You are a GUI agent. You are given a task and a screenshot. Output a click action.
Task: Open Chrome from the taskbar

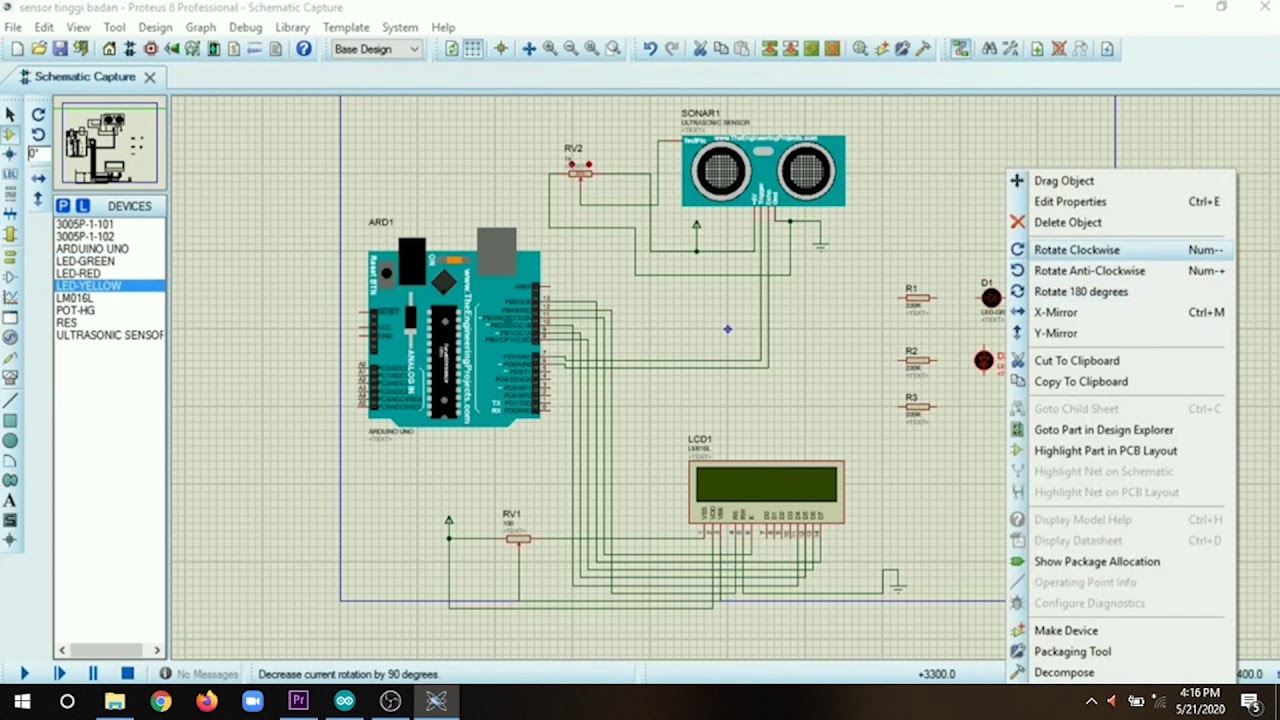click(160, 702)
